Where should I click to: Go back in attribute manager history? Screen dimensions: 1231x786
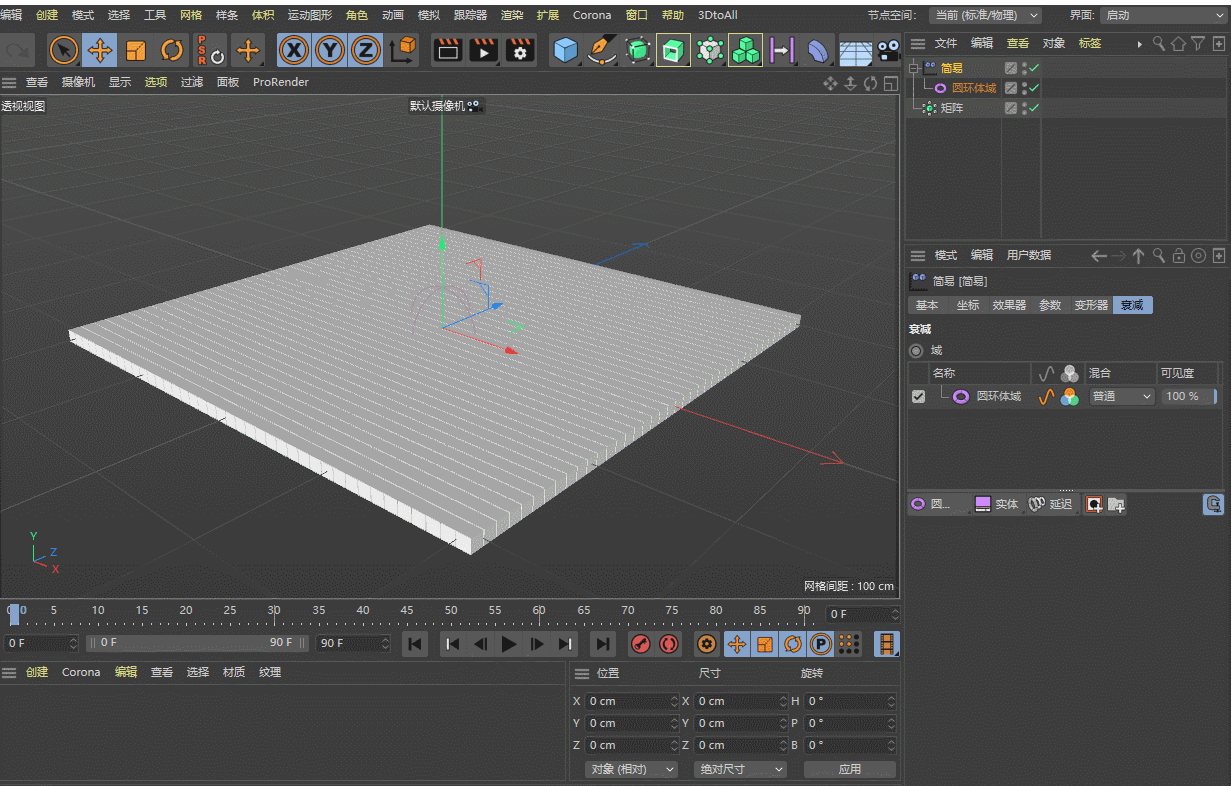(1099, 256)
